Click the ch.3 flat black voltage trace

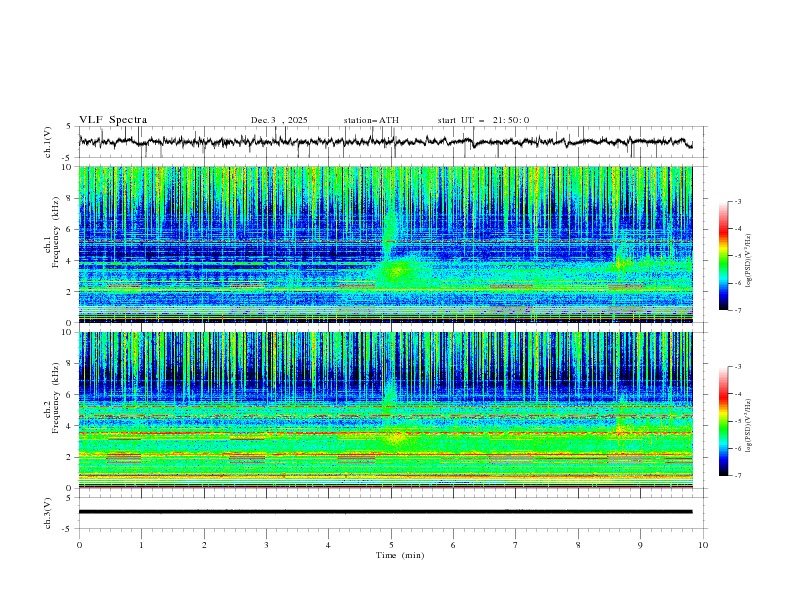click(385, 512)
